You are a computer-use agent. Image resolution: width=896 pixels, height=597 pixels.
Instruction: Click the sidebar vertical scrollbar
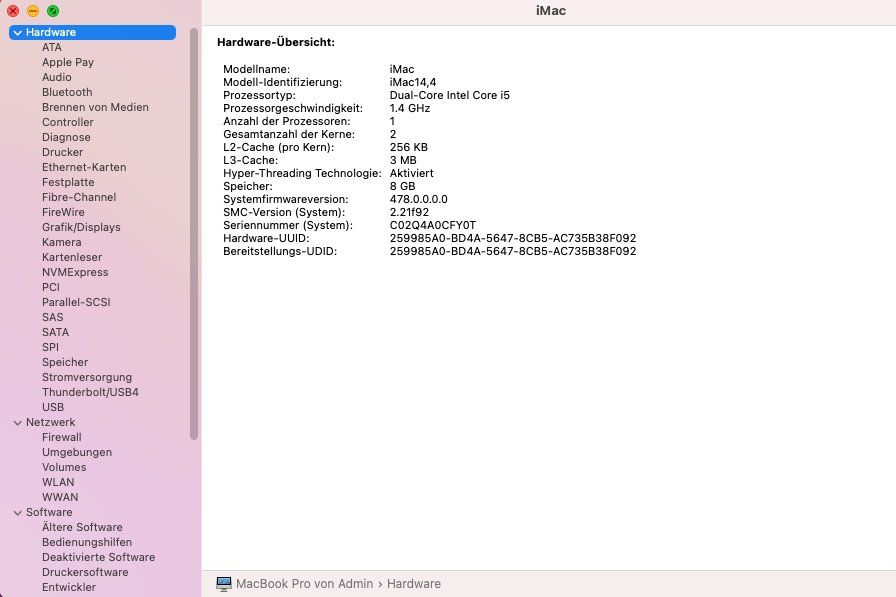(x=194, y=234)
